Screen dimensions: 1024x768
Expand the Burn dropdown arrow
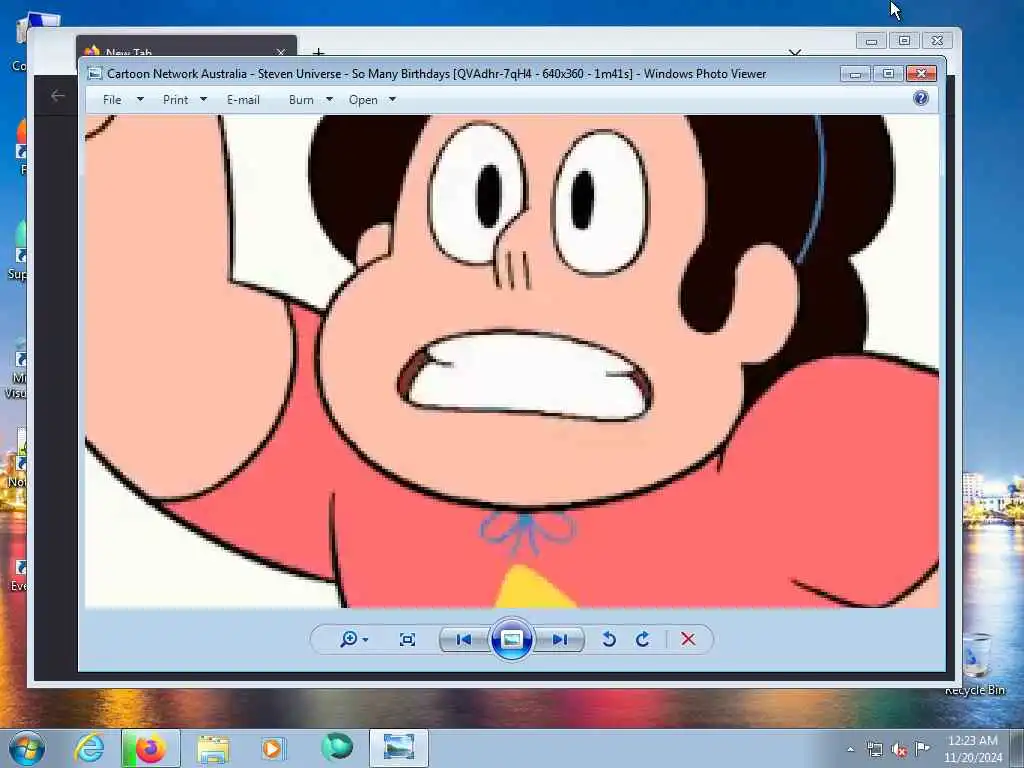329,100
